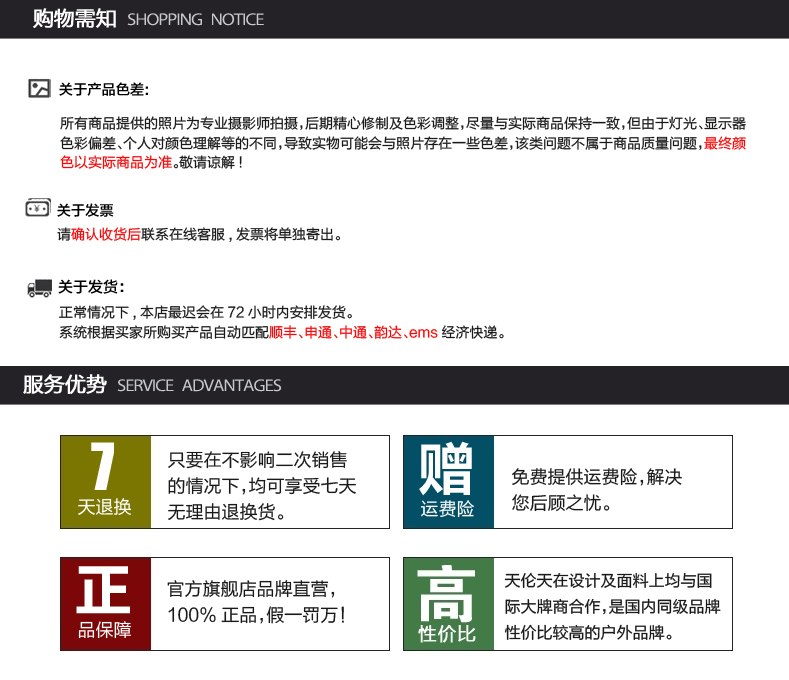Click the banknote icon beside 关于发票
Screen dimensions: 789x680
[38, 207]
